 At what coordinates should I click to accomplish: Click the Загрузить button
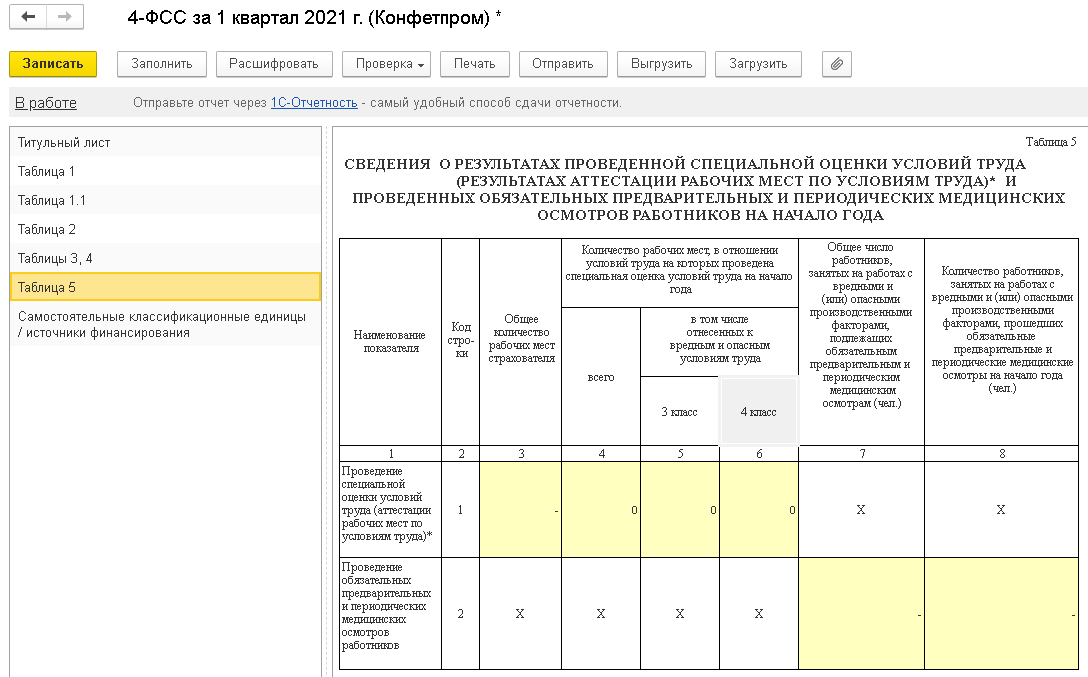(x=758, y=64)
